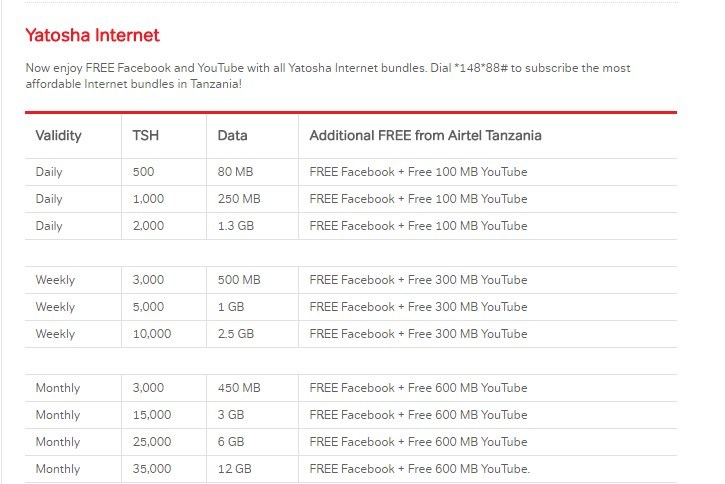
Task: Click the *148*88# subscription description paragraph
Action: [328, 76]
